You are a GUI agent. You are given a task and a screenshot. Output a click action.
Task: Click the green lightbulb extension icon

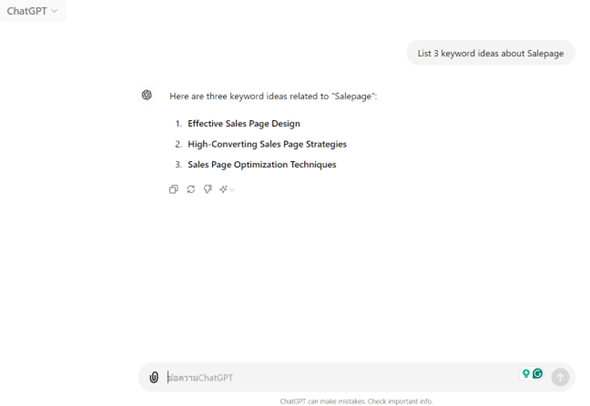[x=526, y=373]
